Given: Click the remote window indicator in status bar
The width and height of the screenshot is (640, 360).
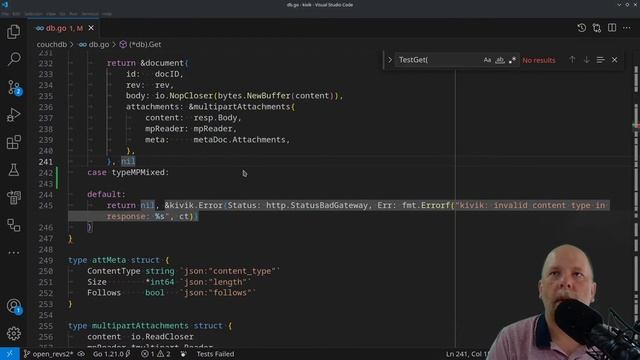Looking at the screenshot, I should tap(9, 353).
